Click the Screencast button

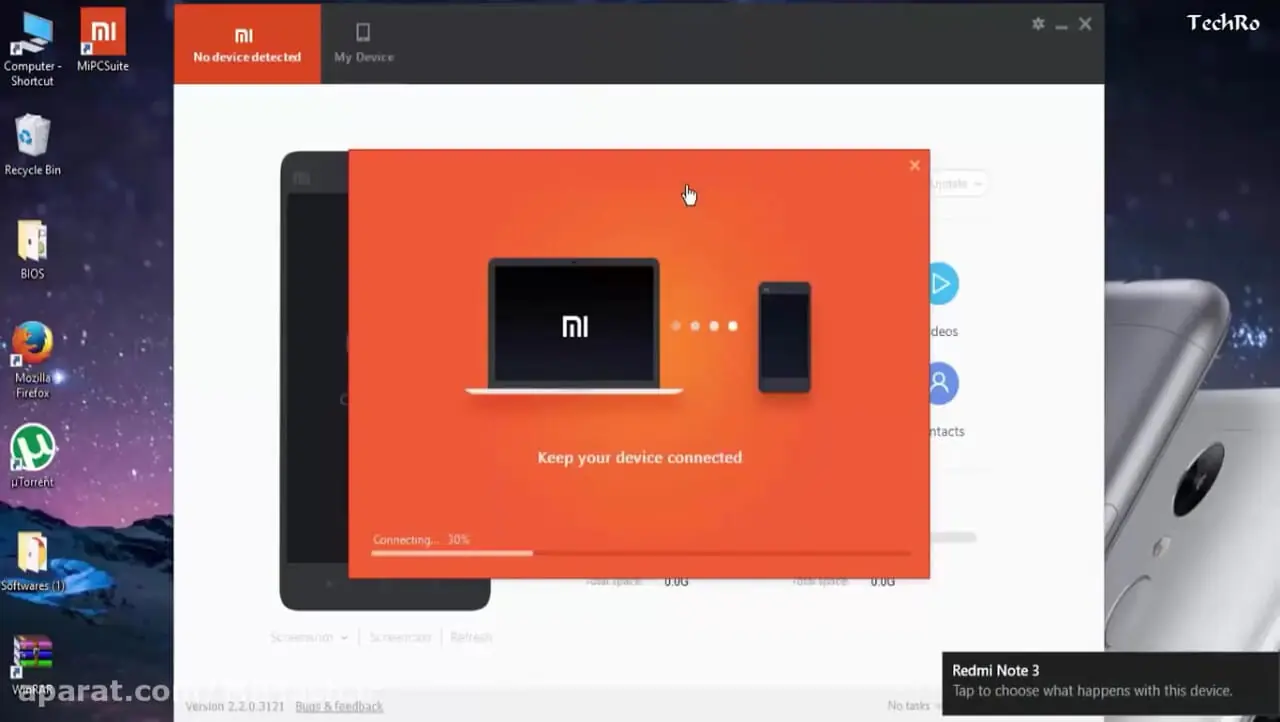pyautogui.click(x=400, y=637)
